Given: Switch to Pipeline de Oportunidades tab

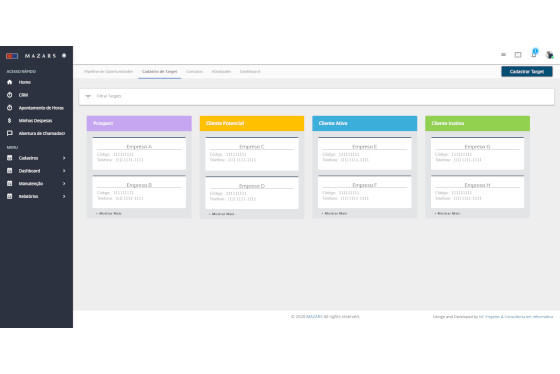Looking at the screenshot, I should pyautogui.click(x=108, y=72).
